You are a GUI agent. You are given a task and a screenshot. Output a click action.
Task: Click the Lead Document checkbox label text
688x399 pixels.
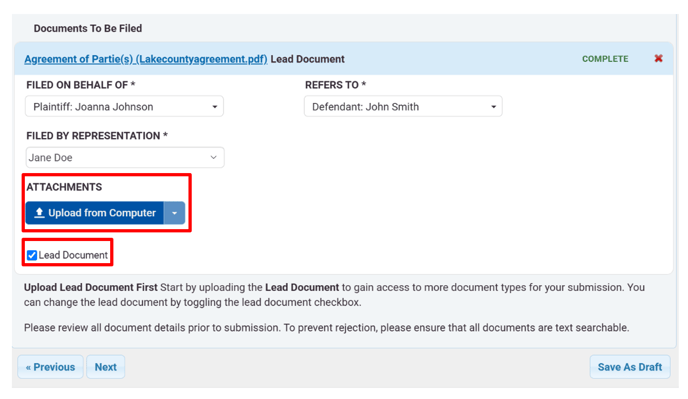click(73, 255)
